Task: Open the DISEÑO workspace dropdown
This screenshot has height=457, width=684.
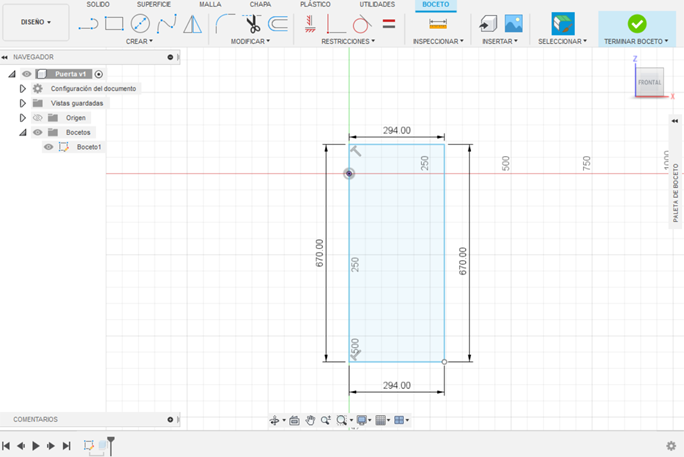Action: 36,22
